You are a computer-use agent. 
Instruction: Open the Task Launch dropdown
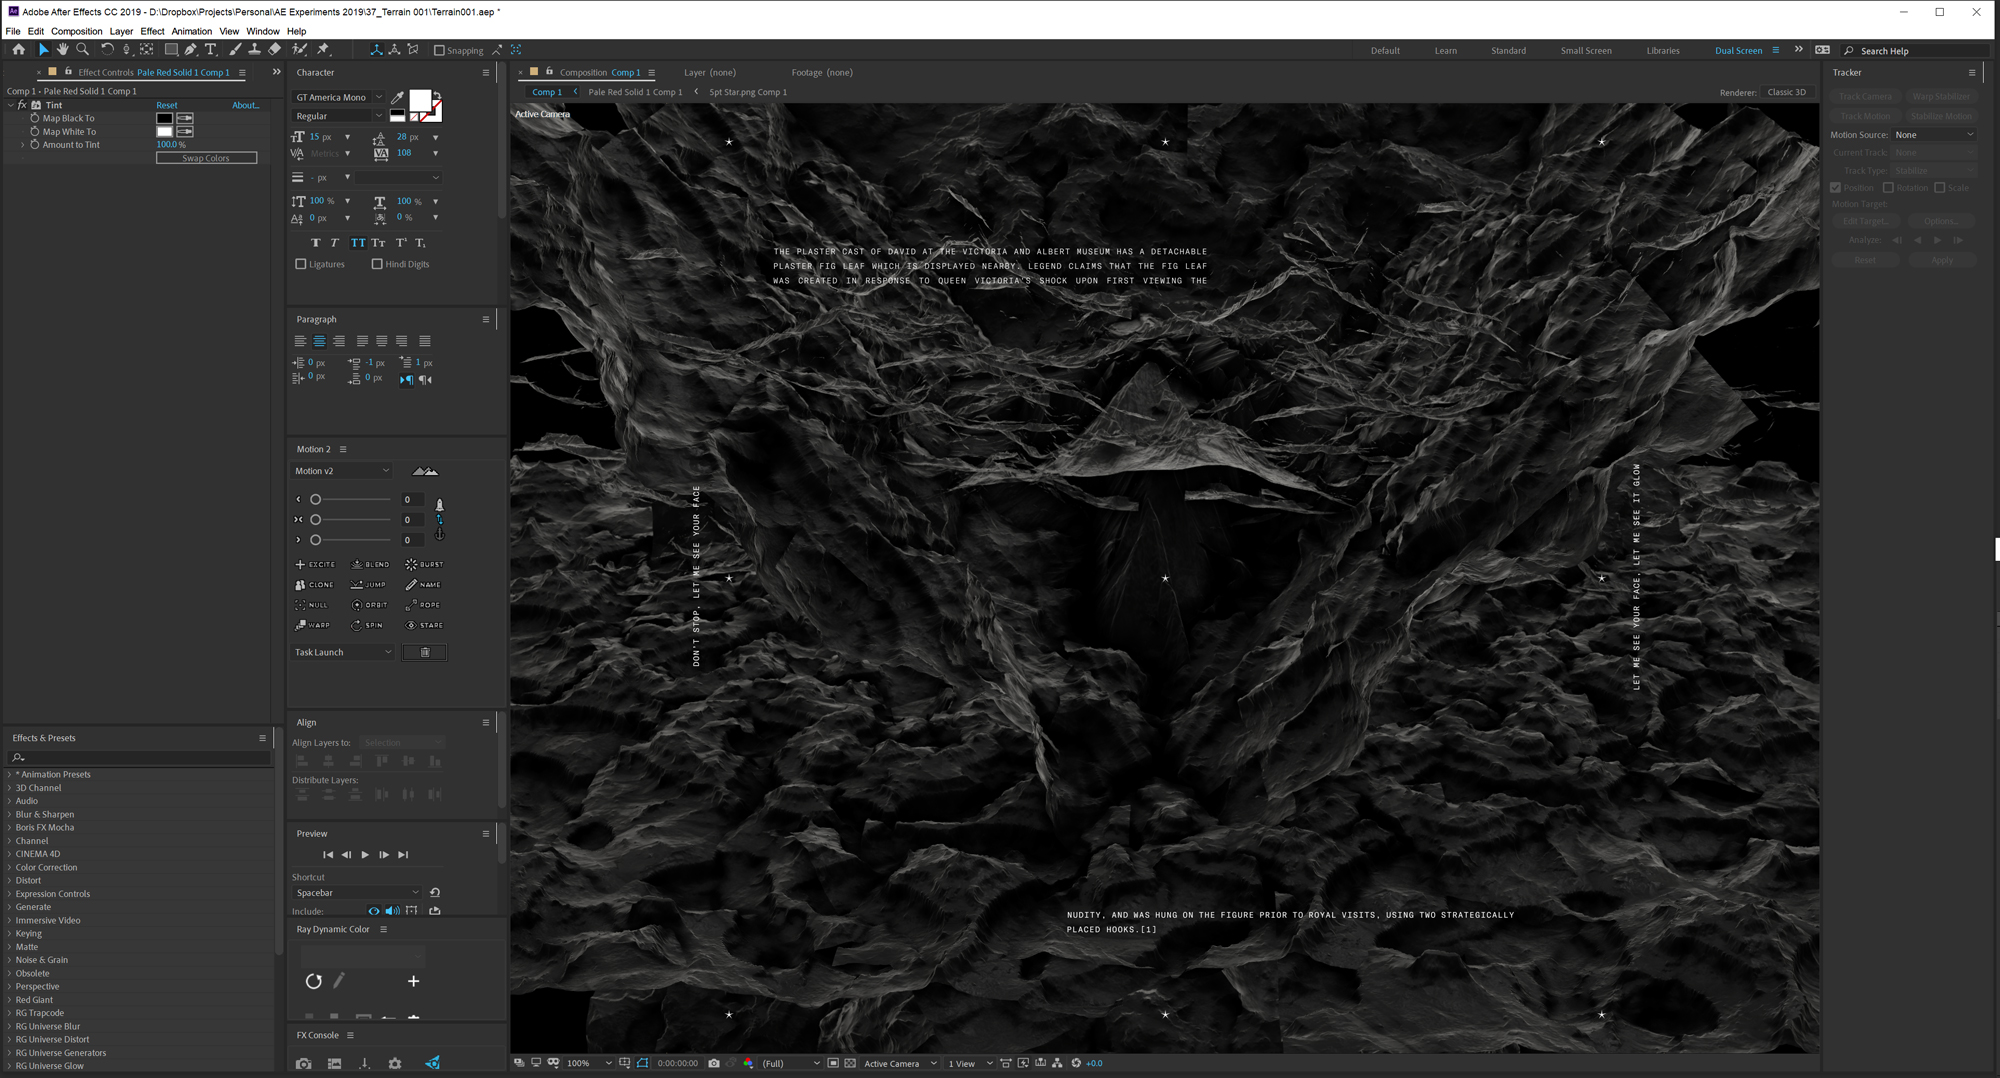[x=343, y=652]
